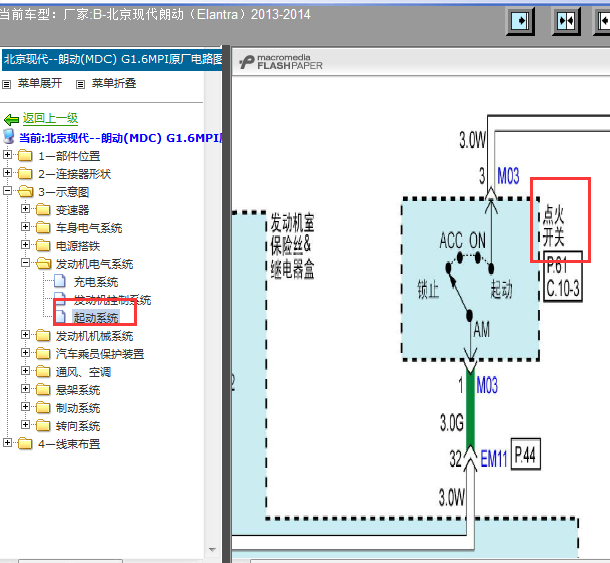Click the 北京现代--朗动(MDC) G1.6MPI panel header
Viewport: 610px width, 563px height.
112,60
